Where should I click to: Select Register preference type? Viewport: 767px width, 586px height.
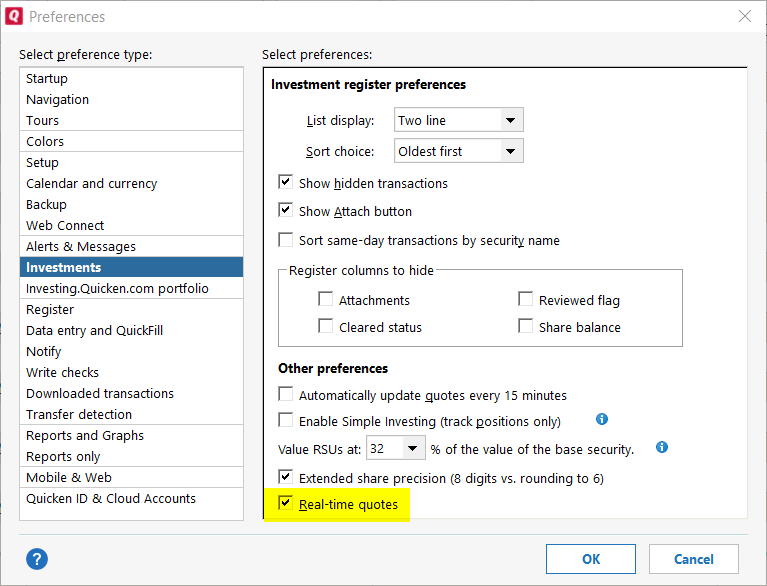pos(131,310)
